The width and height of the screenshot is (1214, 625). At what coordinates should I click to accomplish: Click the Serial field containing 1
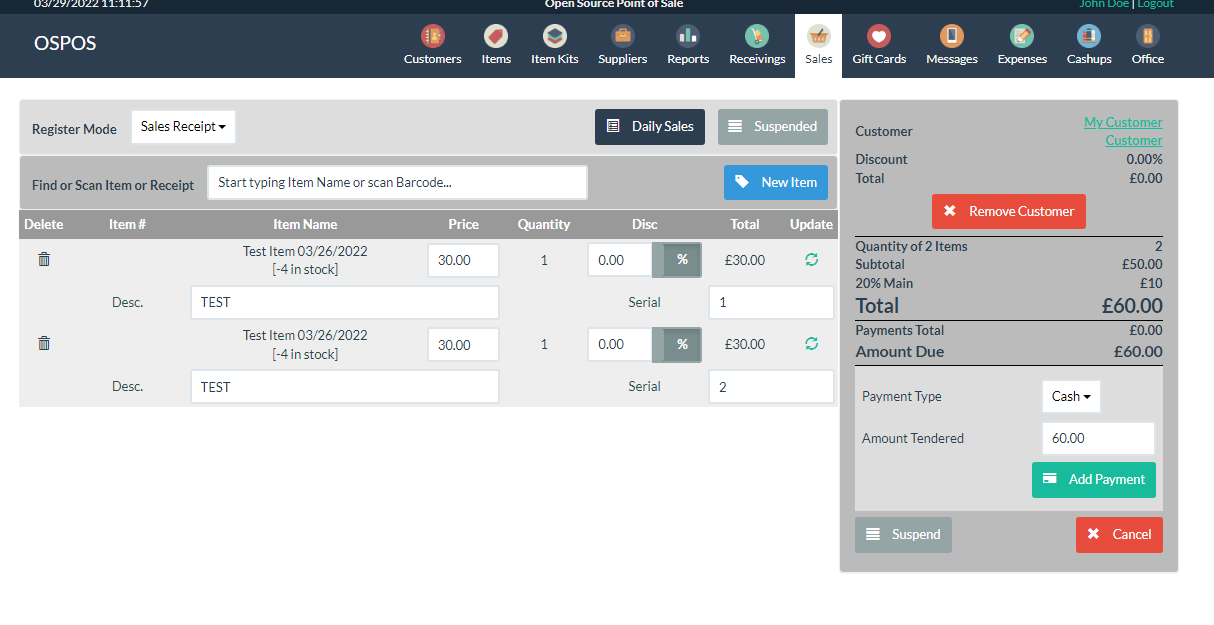coord(771,302)
